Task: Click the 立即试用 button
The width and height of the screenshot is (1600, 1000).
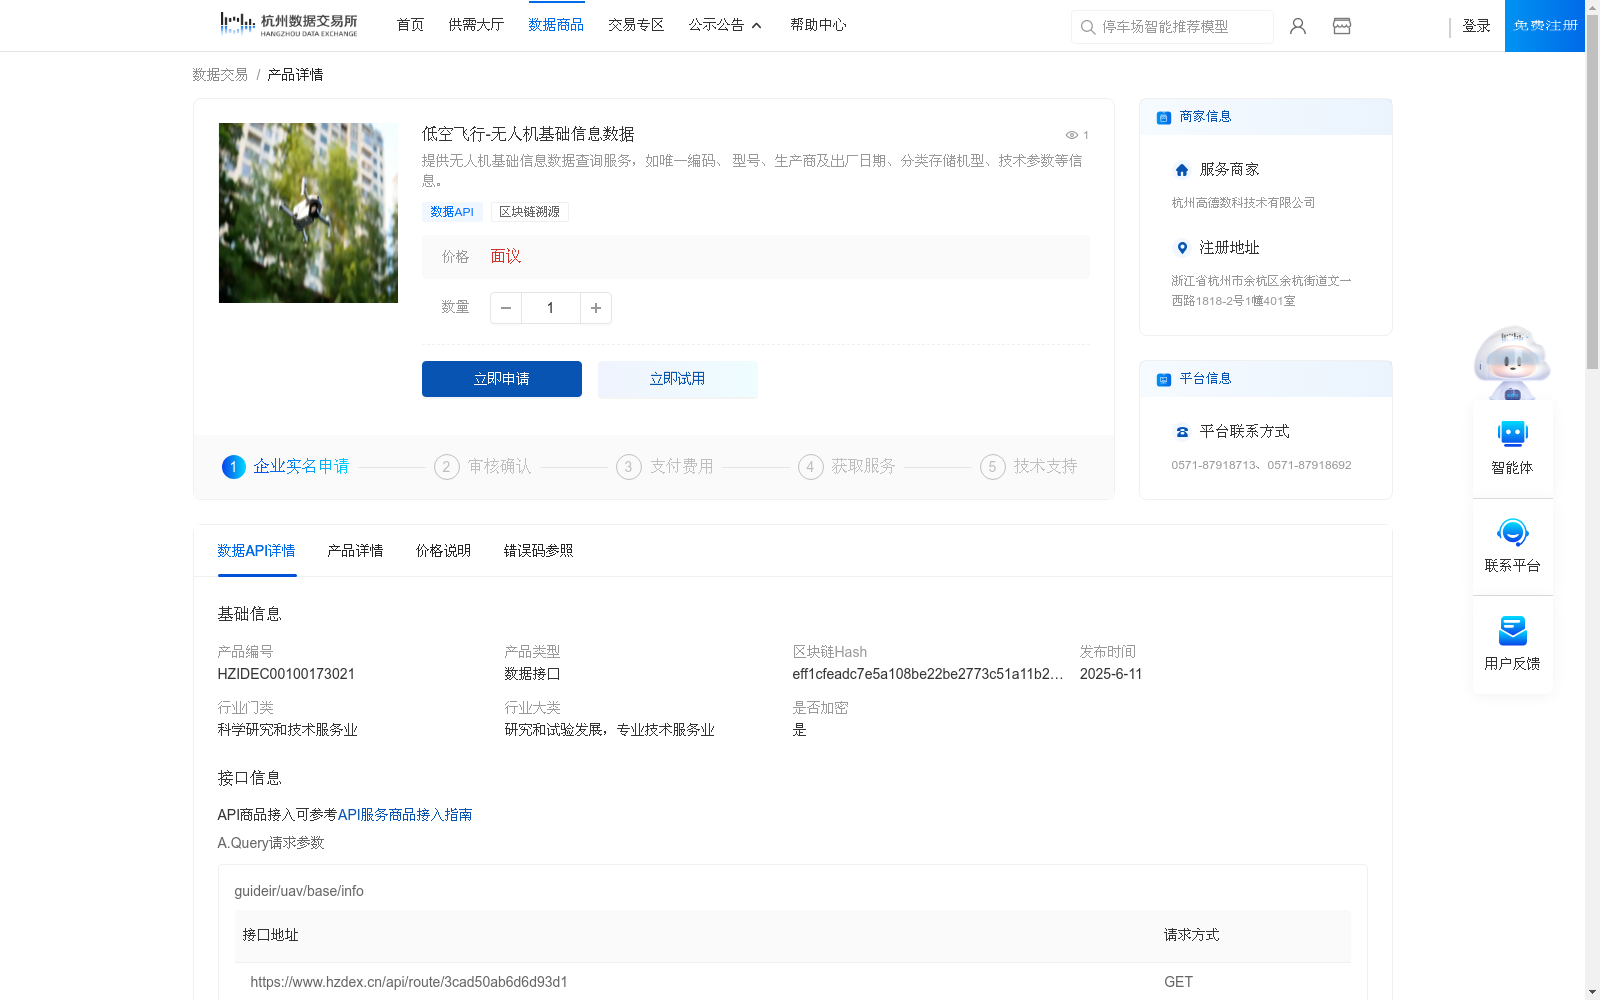Action: [678, 379]
